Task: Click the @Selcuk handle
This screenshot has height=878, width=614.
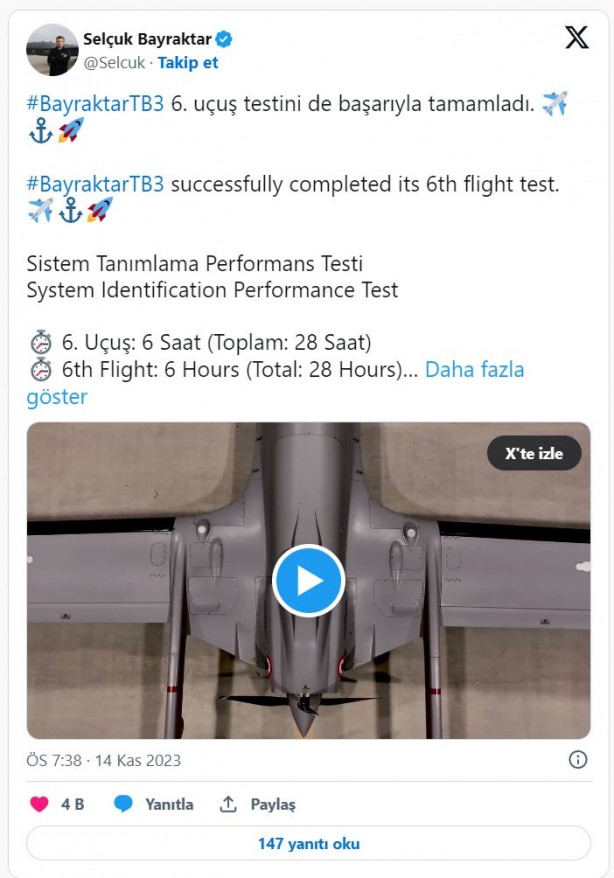Action: point(115,63)
